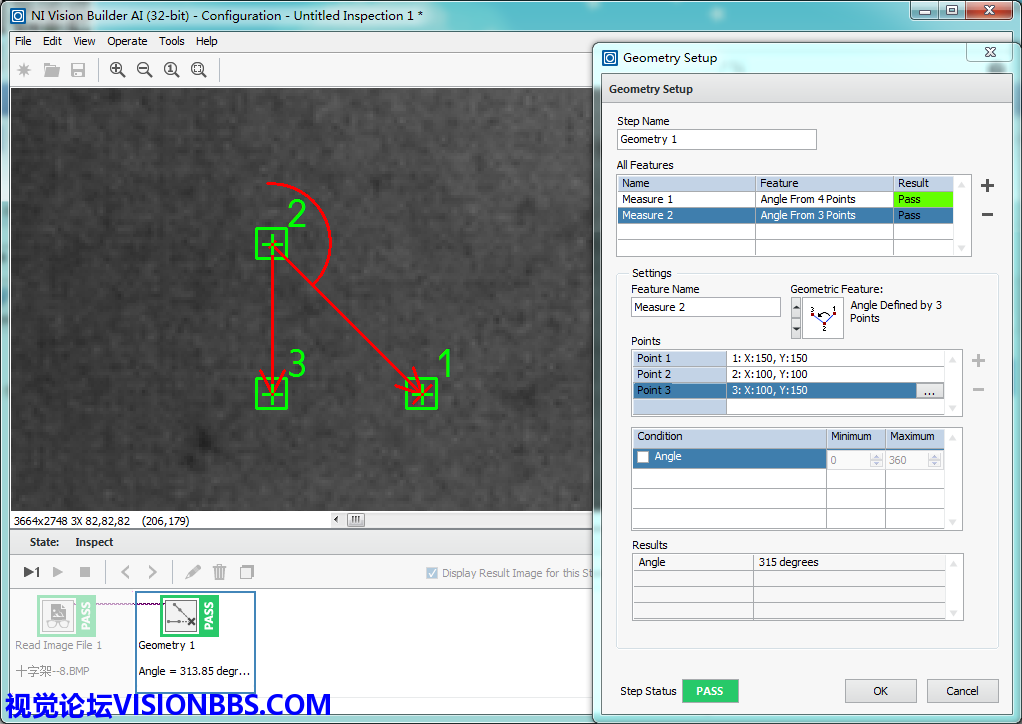Image resolution: width=1022 pixels, height=724 pixels.
Task: Click the Zoom In magnifier icon
Action: click(x=118, y=70)
